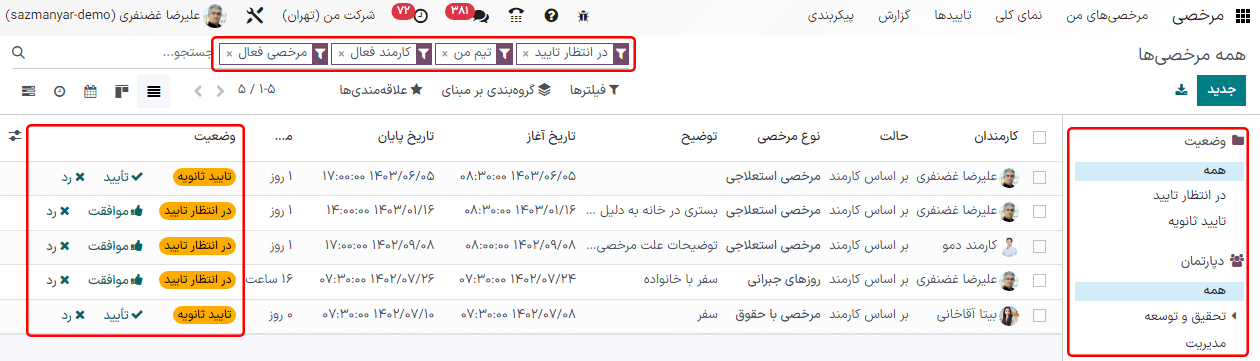Open user menu (sazmanyar-demo)
Image resolution: width=1260 pixels, height=361 pixels.
tap(115, 16)
